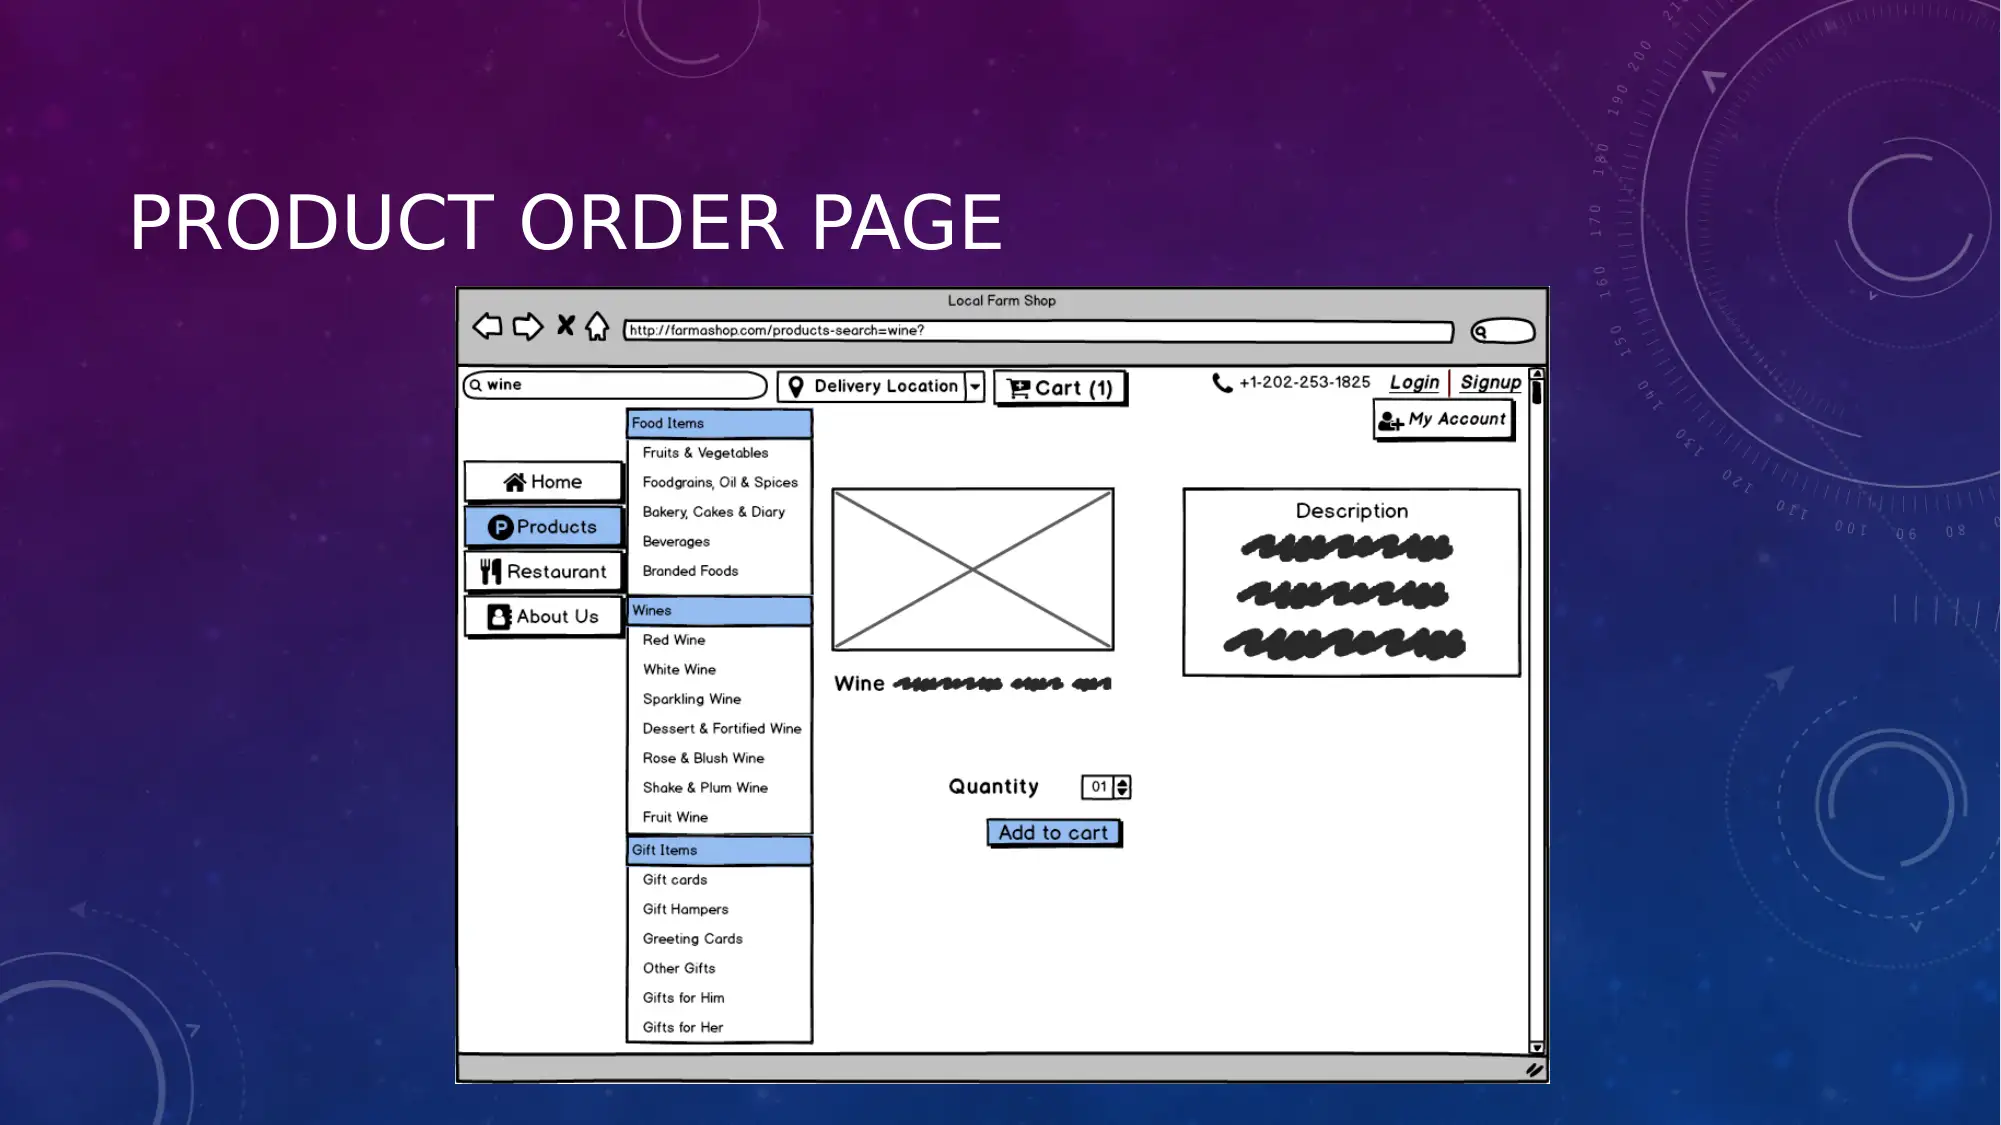Click the browser home icon
This screenshot has height=1125, width=2001.
pyautogui.click(x=597, y=326)
